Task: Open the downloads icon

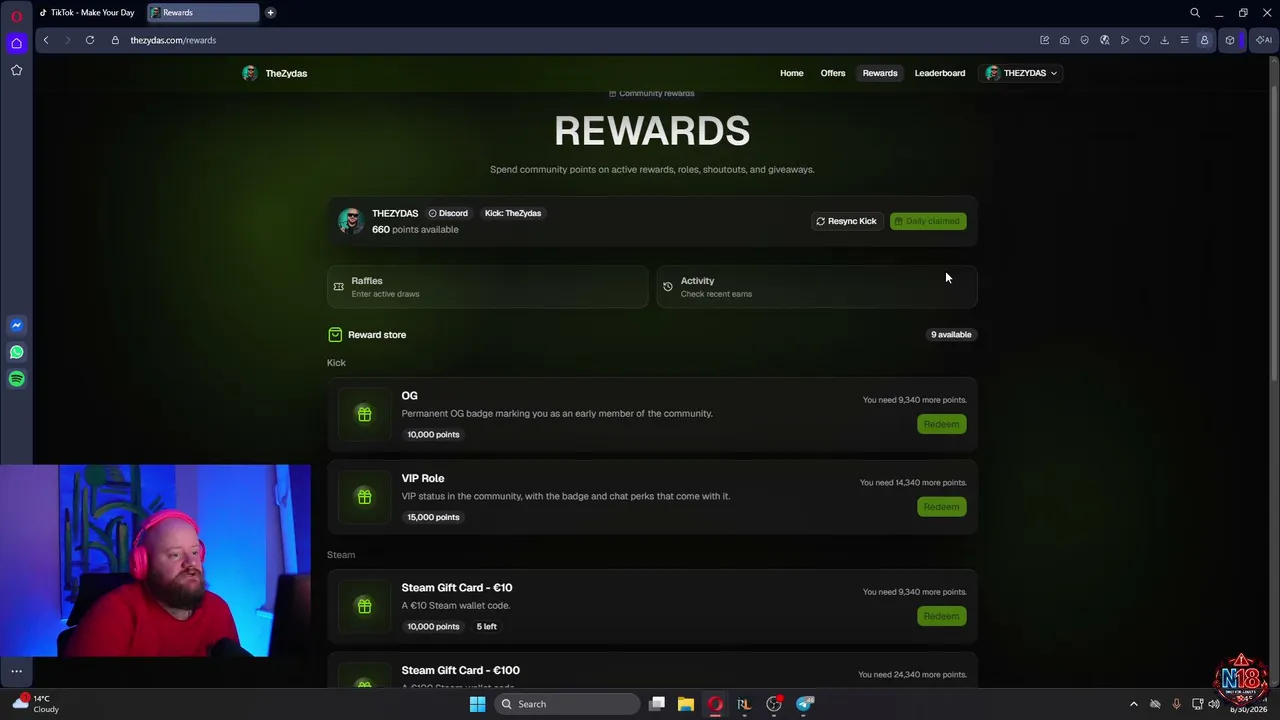Action: pyautogui.click(x=1165, y=40)
